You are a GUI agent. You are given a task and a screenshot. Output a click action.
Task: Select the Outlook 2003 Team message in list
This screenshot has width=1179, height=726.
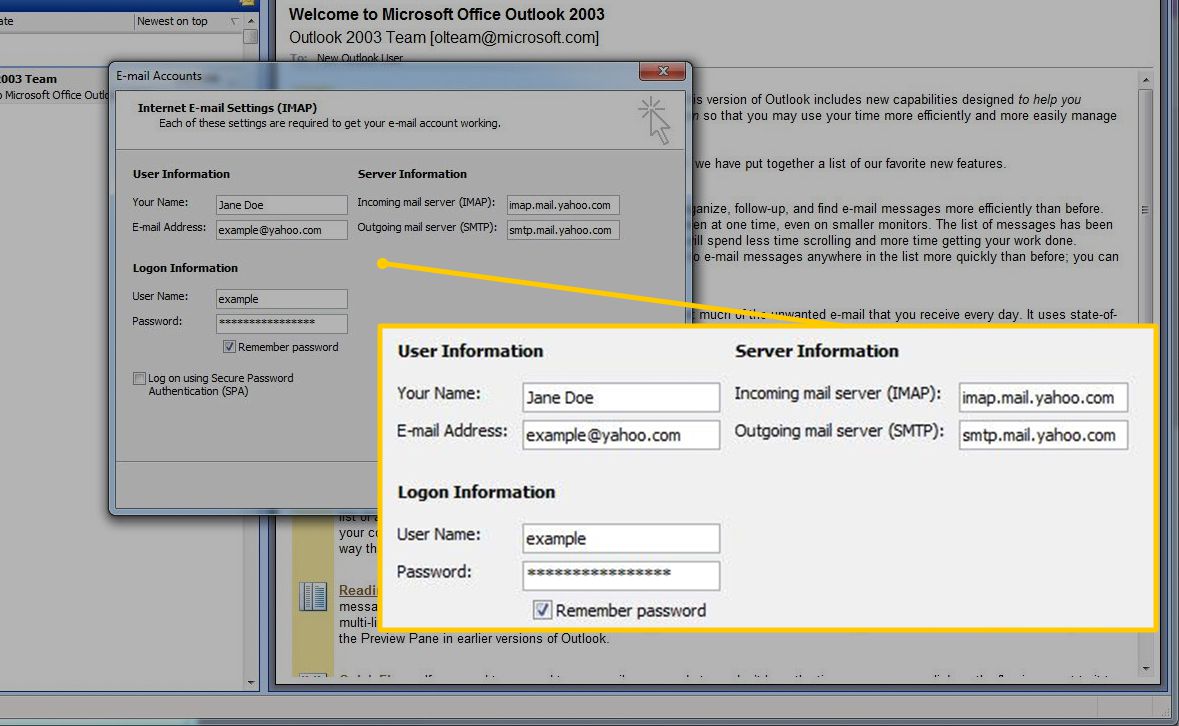click(55, 86)
